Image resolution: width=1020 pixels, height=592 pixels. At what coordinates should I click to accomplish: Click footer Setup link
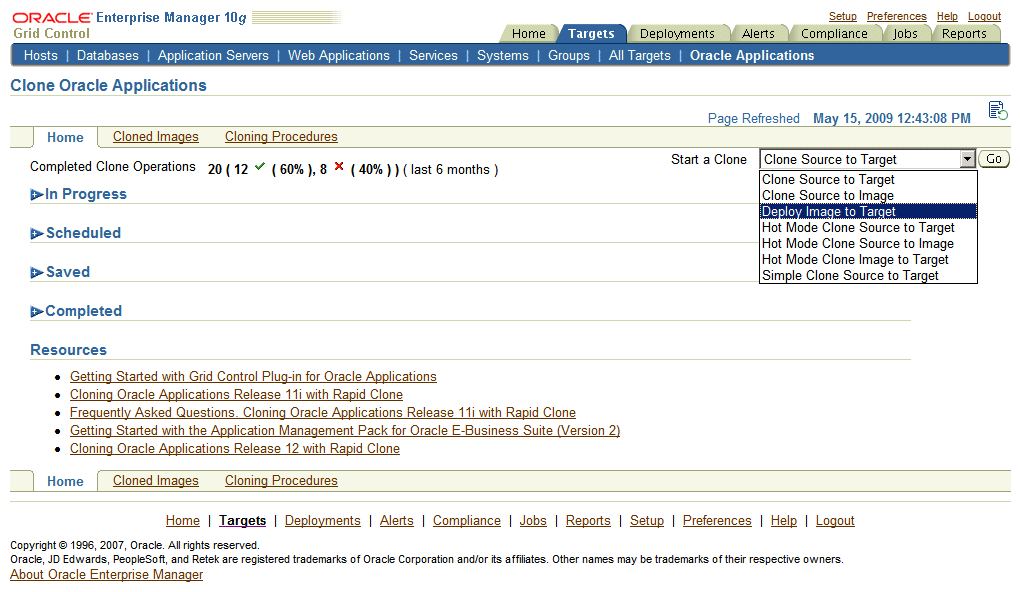pyautogui.click(x=647, y=520)
